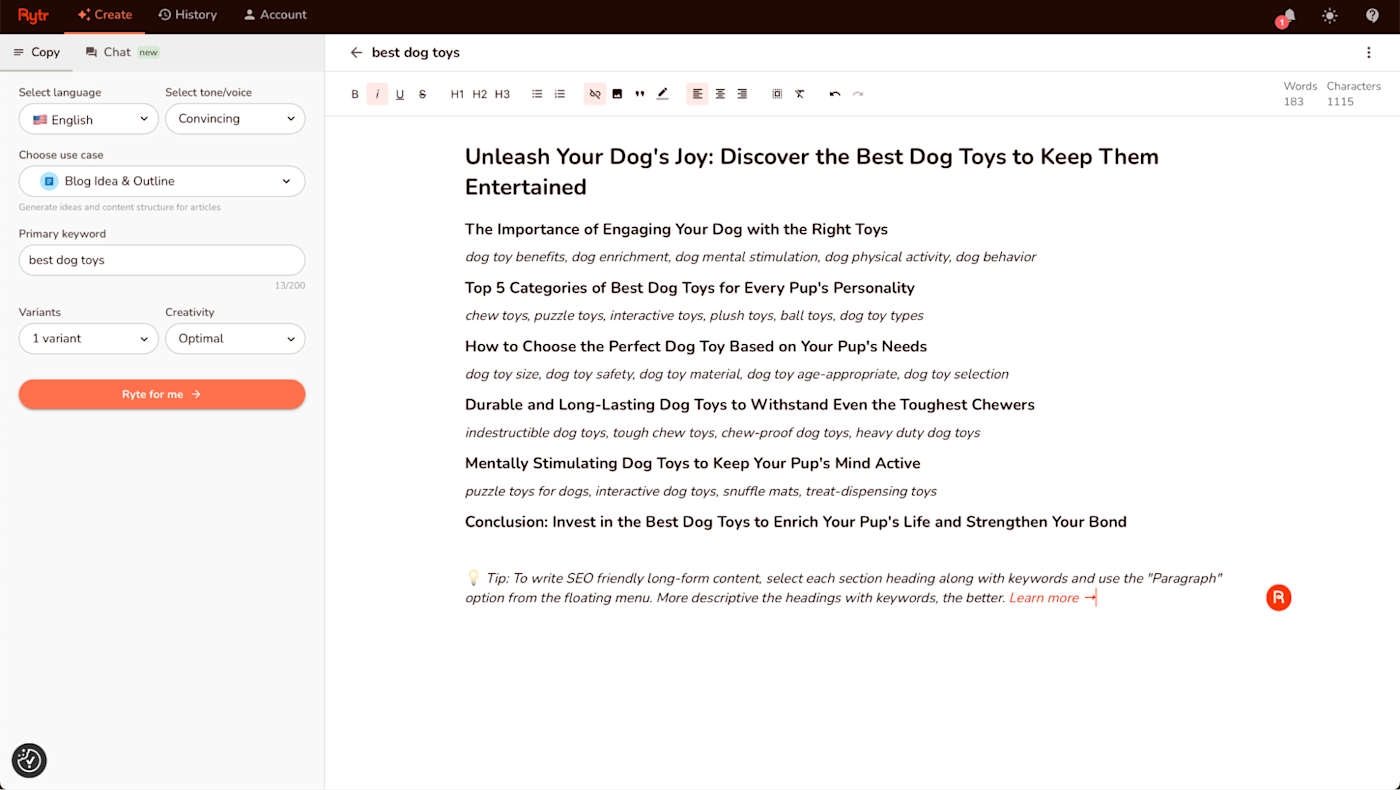
Task: Open the Create menu item
Action: pyautogui.click(x=105, y=15)
